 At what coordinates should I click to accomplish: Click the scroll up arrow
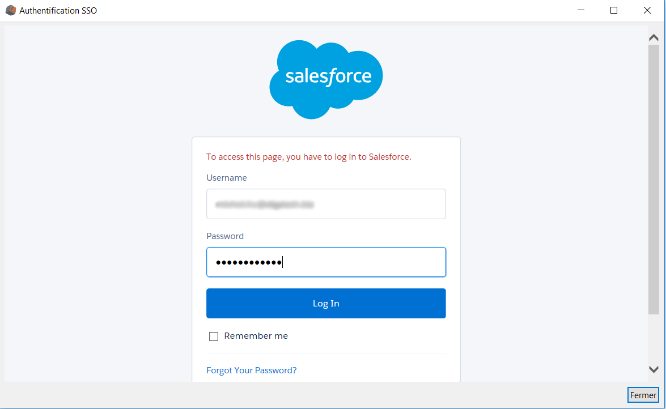[x=653, y=37]
